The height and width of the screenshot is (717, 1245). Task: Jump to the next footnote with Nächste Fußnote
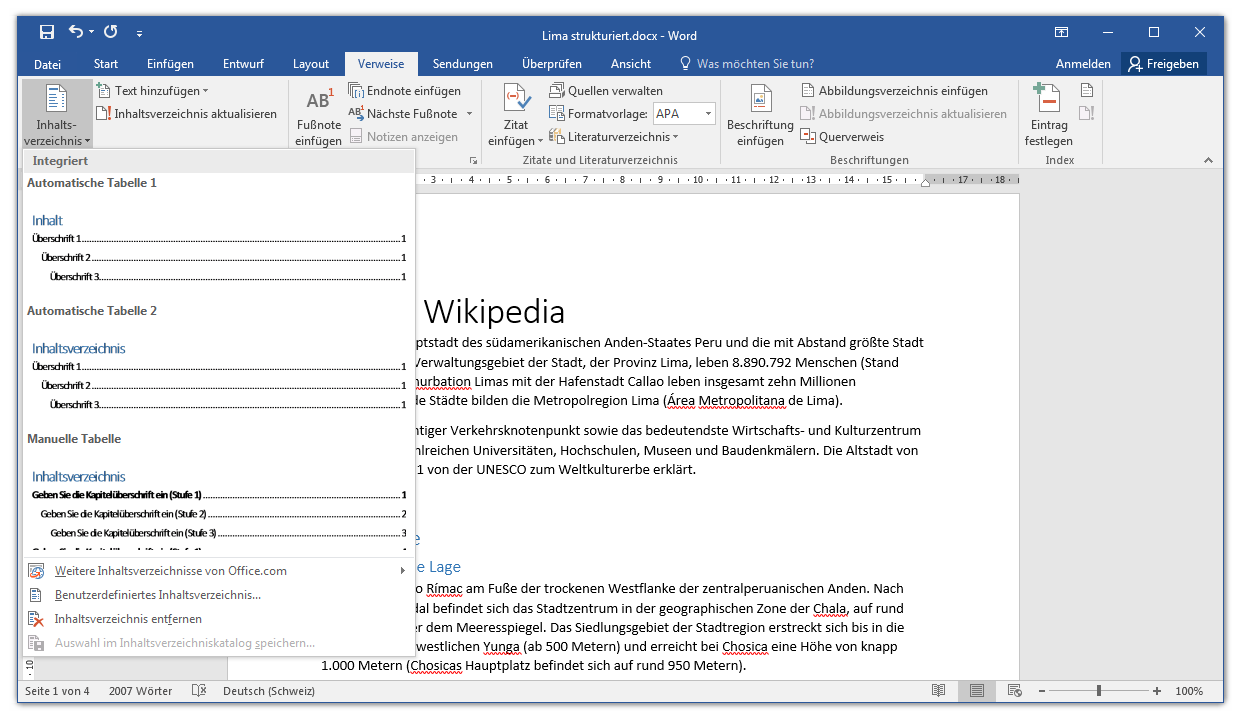tap(403, 114)
